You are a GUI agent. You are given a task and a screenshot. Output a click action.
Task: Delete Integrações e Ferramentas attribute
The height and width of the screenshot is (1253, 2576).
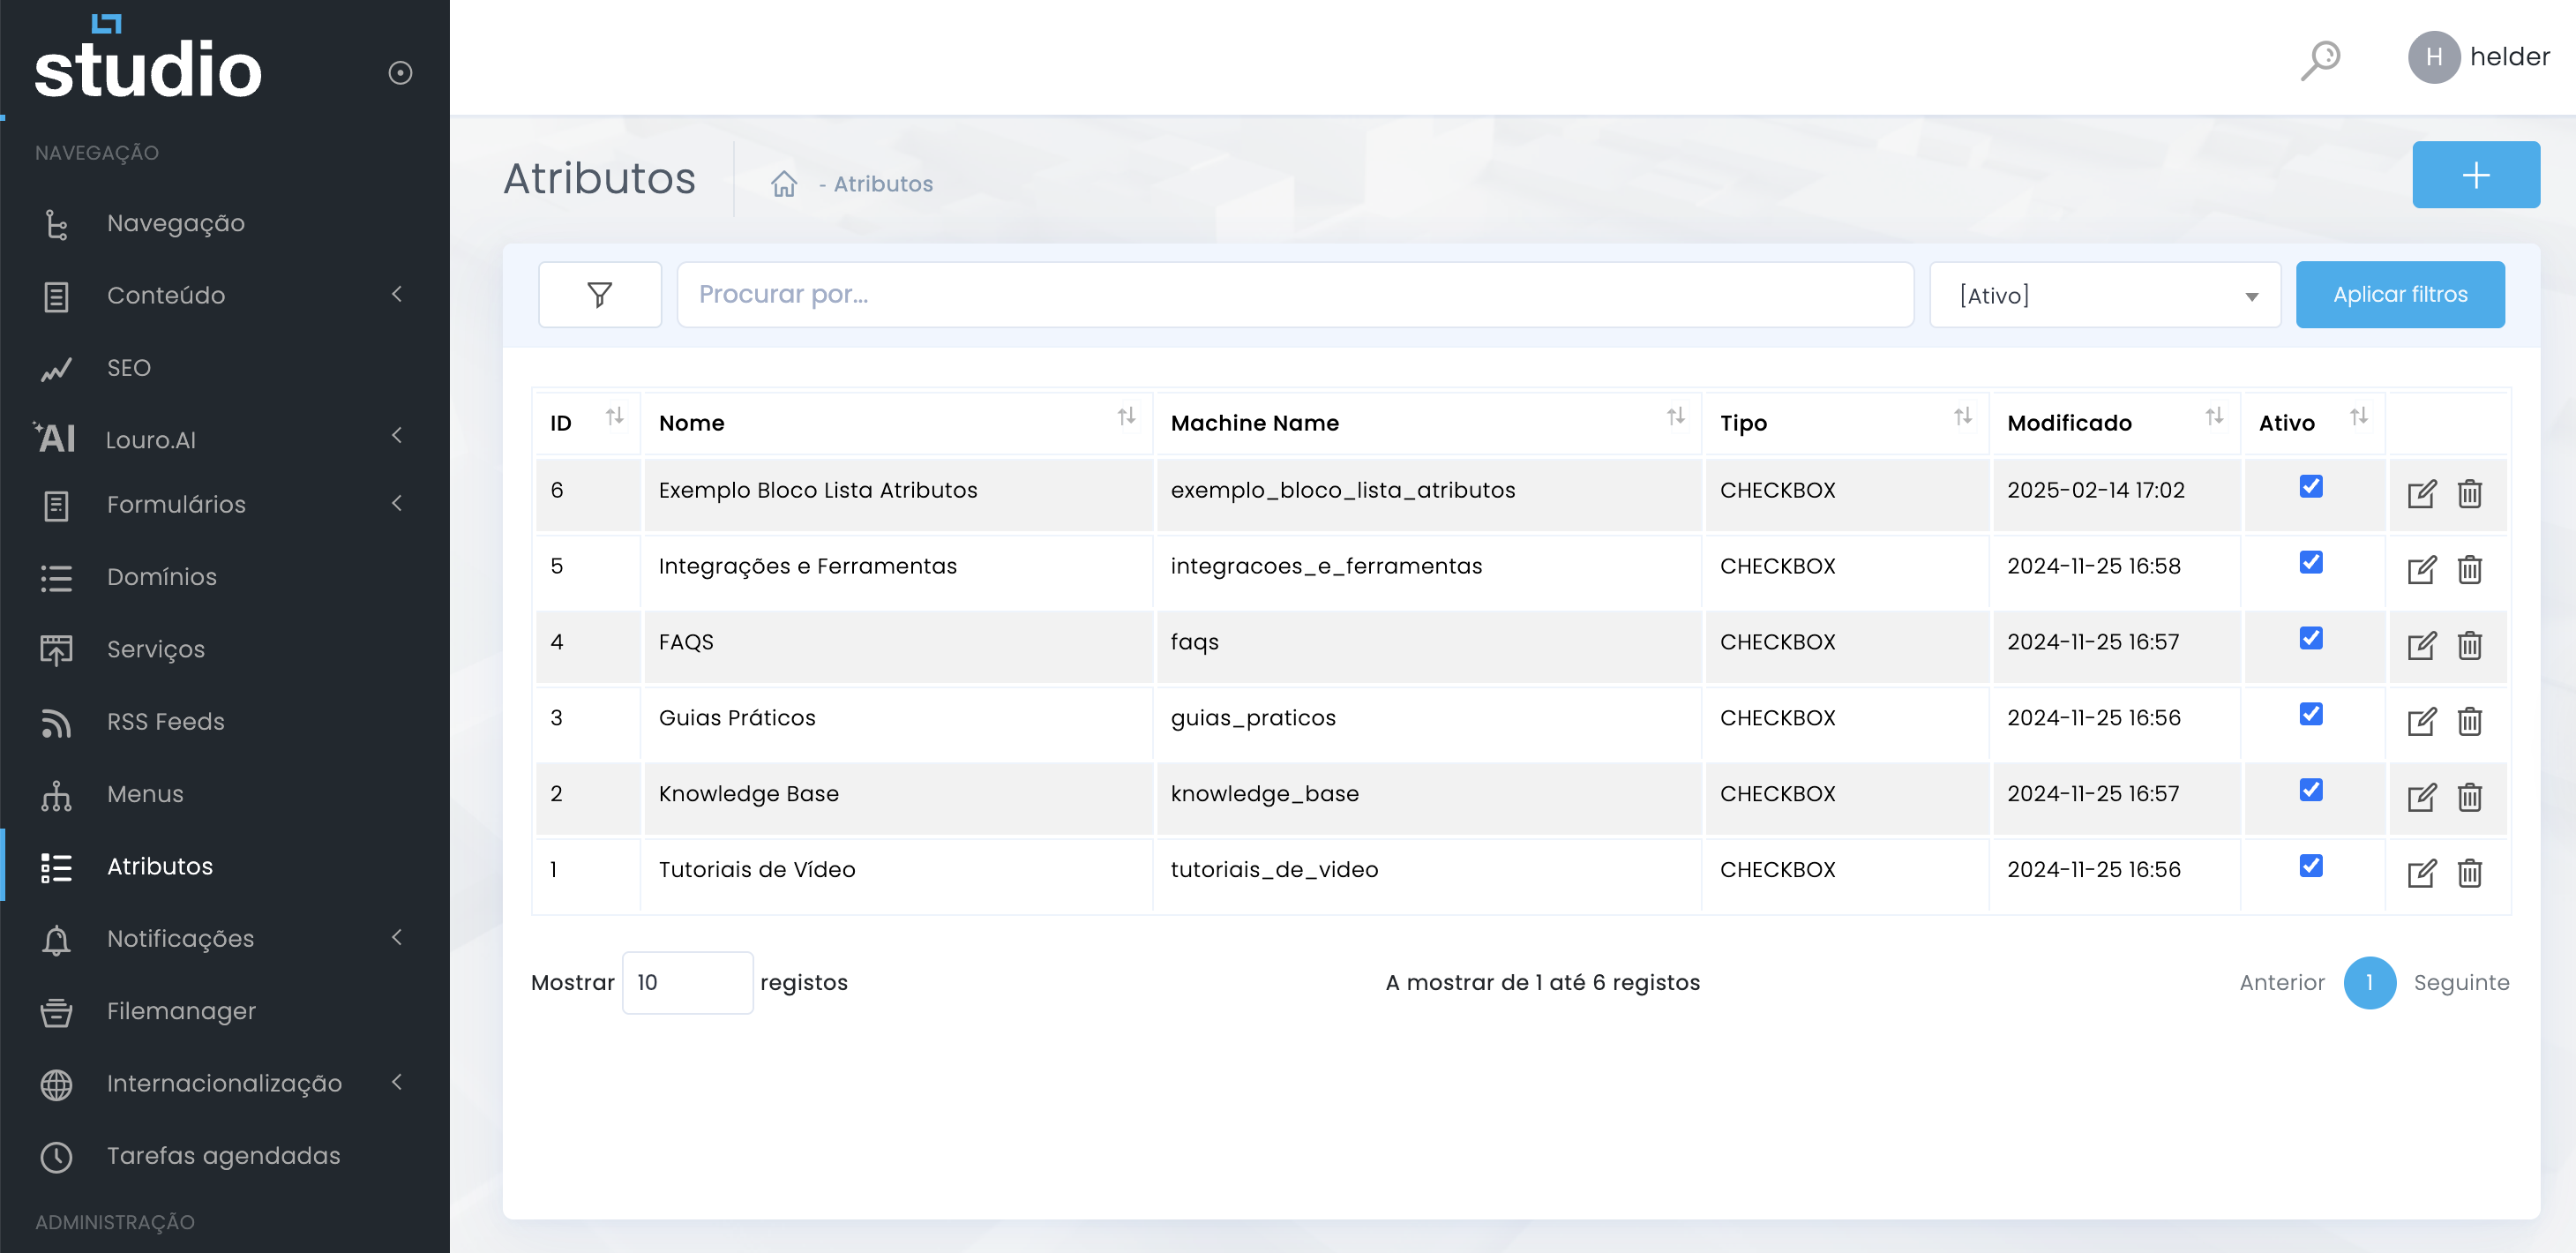tap(2469, 570)
